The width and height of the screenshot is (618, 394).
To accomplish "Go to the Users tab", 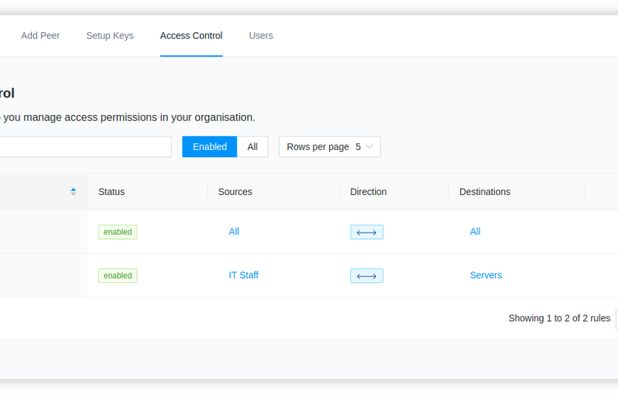I will tap(261, 35).
